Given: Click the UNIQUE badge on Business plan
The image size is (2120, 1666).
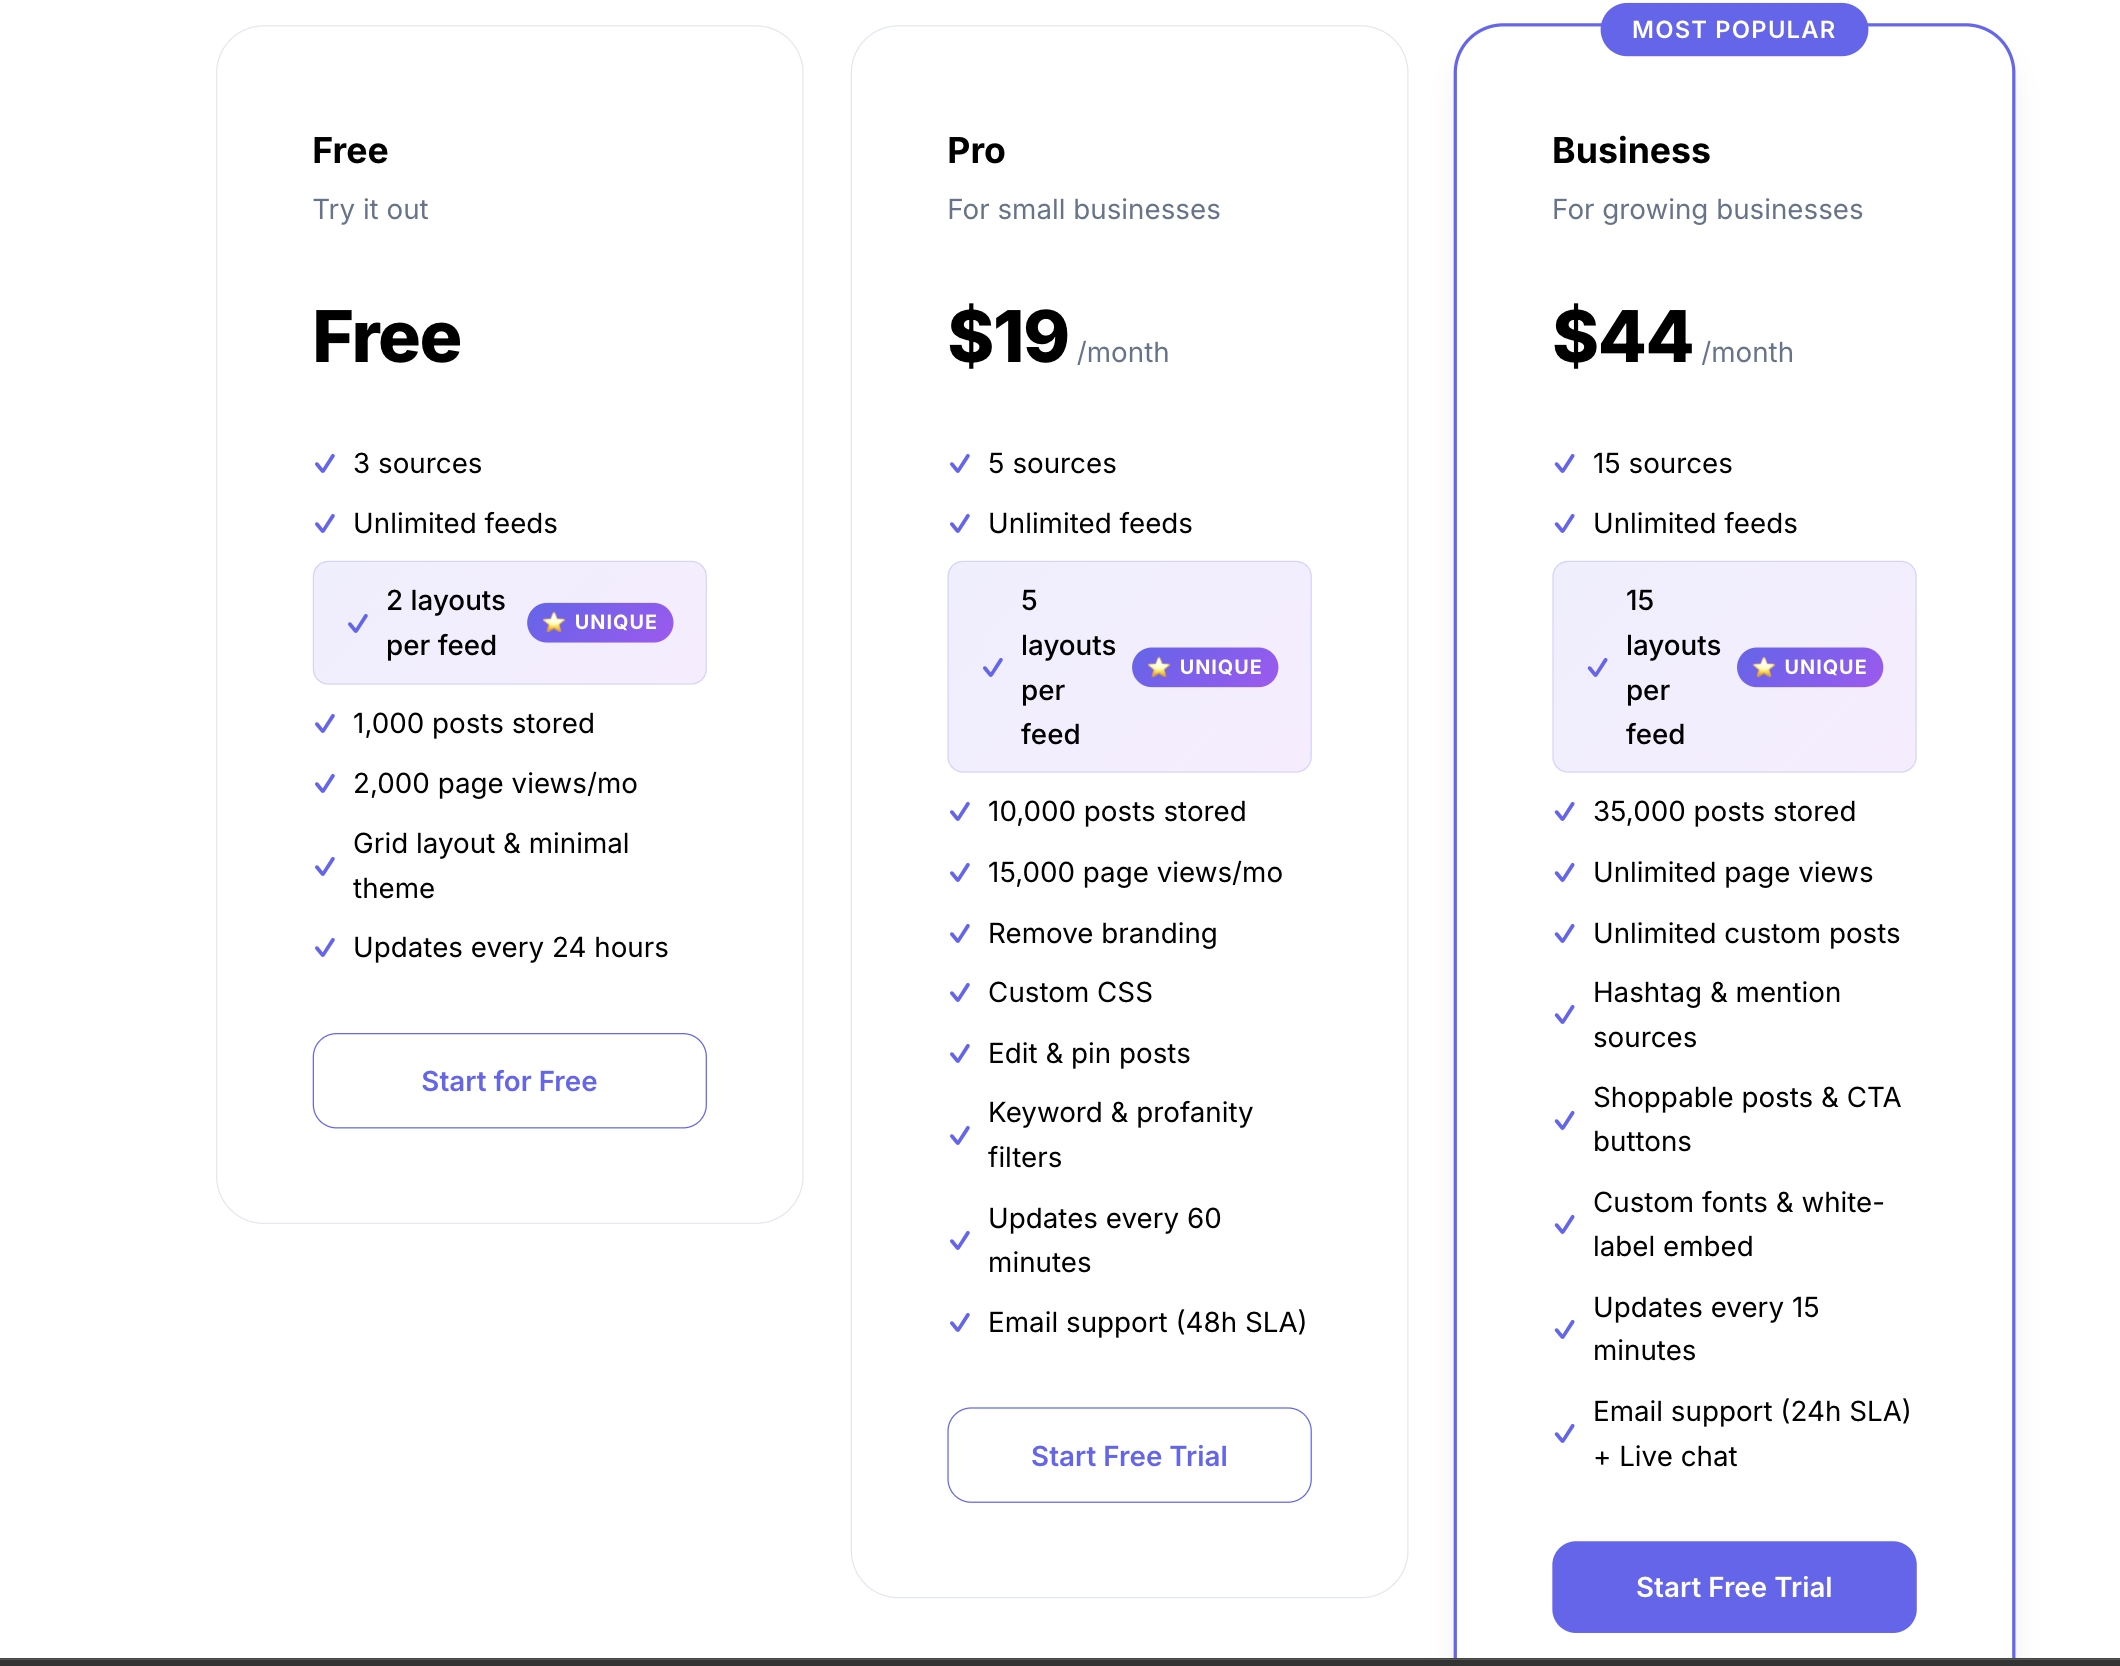Looking at the screenshot, I should tap(1808, 667).
